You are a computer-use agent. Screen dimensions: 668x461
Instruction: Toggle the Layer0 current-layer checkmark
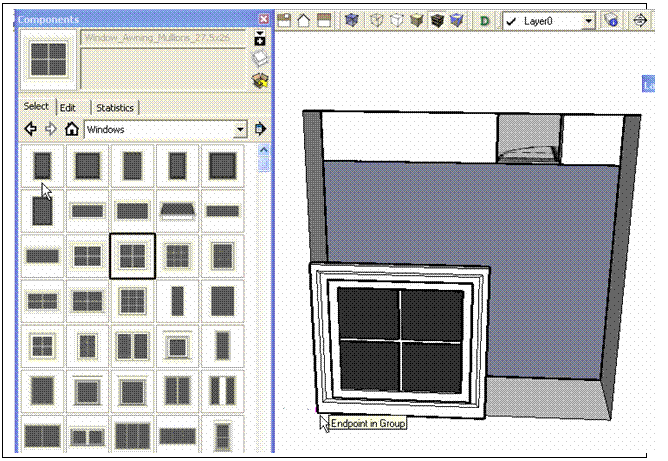[x=512, y=20]
